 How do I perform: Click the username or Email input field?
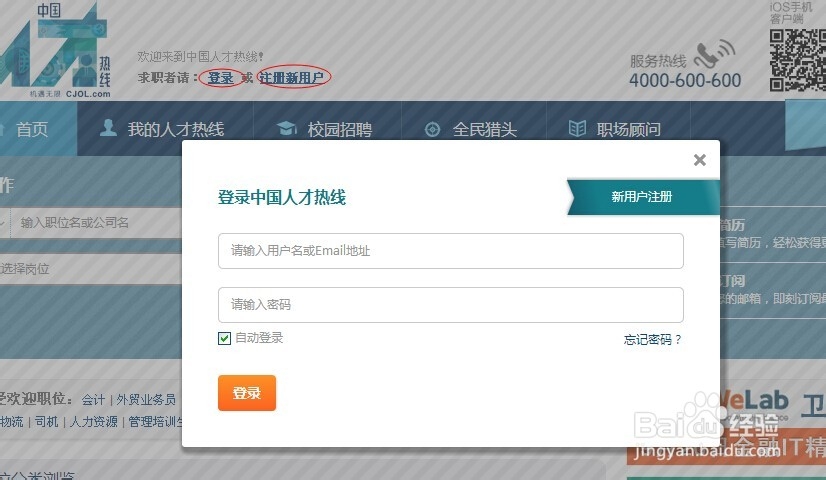click(x=451, y=251)
